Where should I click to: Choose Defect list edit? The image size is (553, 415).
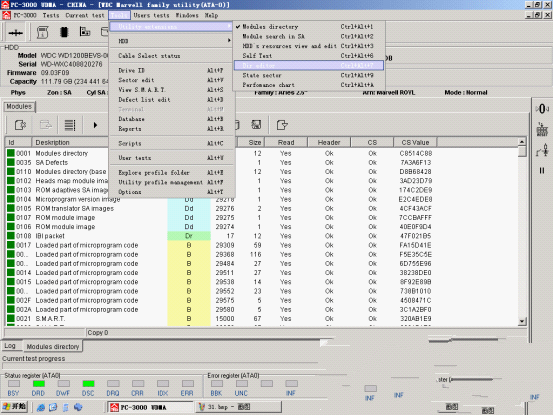click(x=171, y=100)
